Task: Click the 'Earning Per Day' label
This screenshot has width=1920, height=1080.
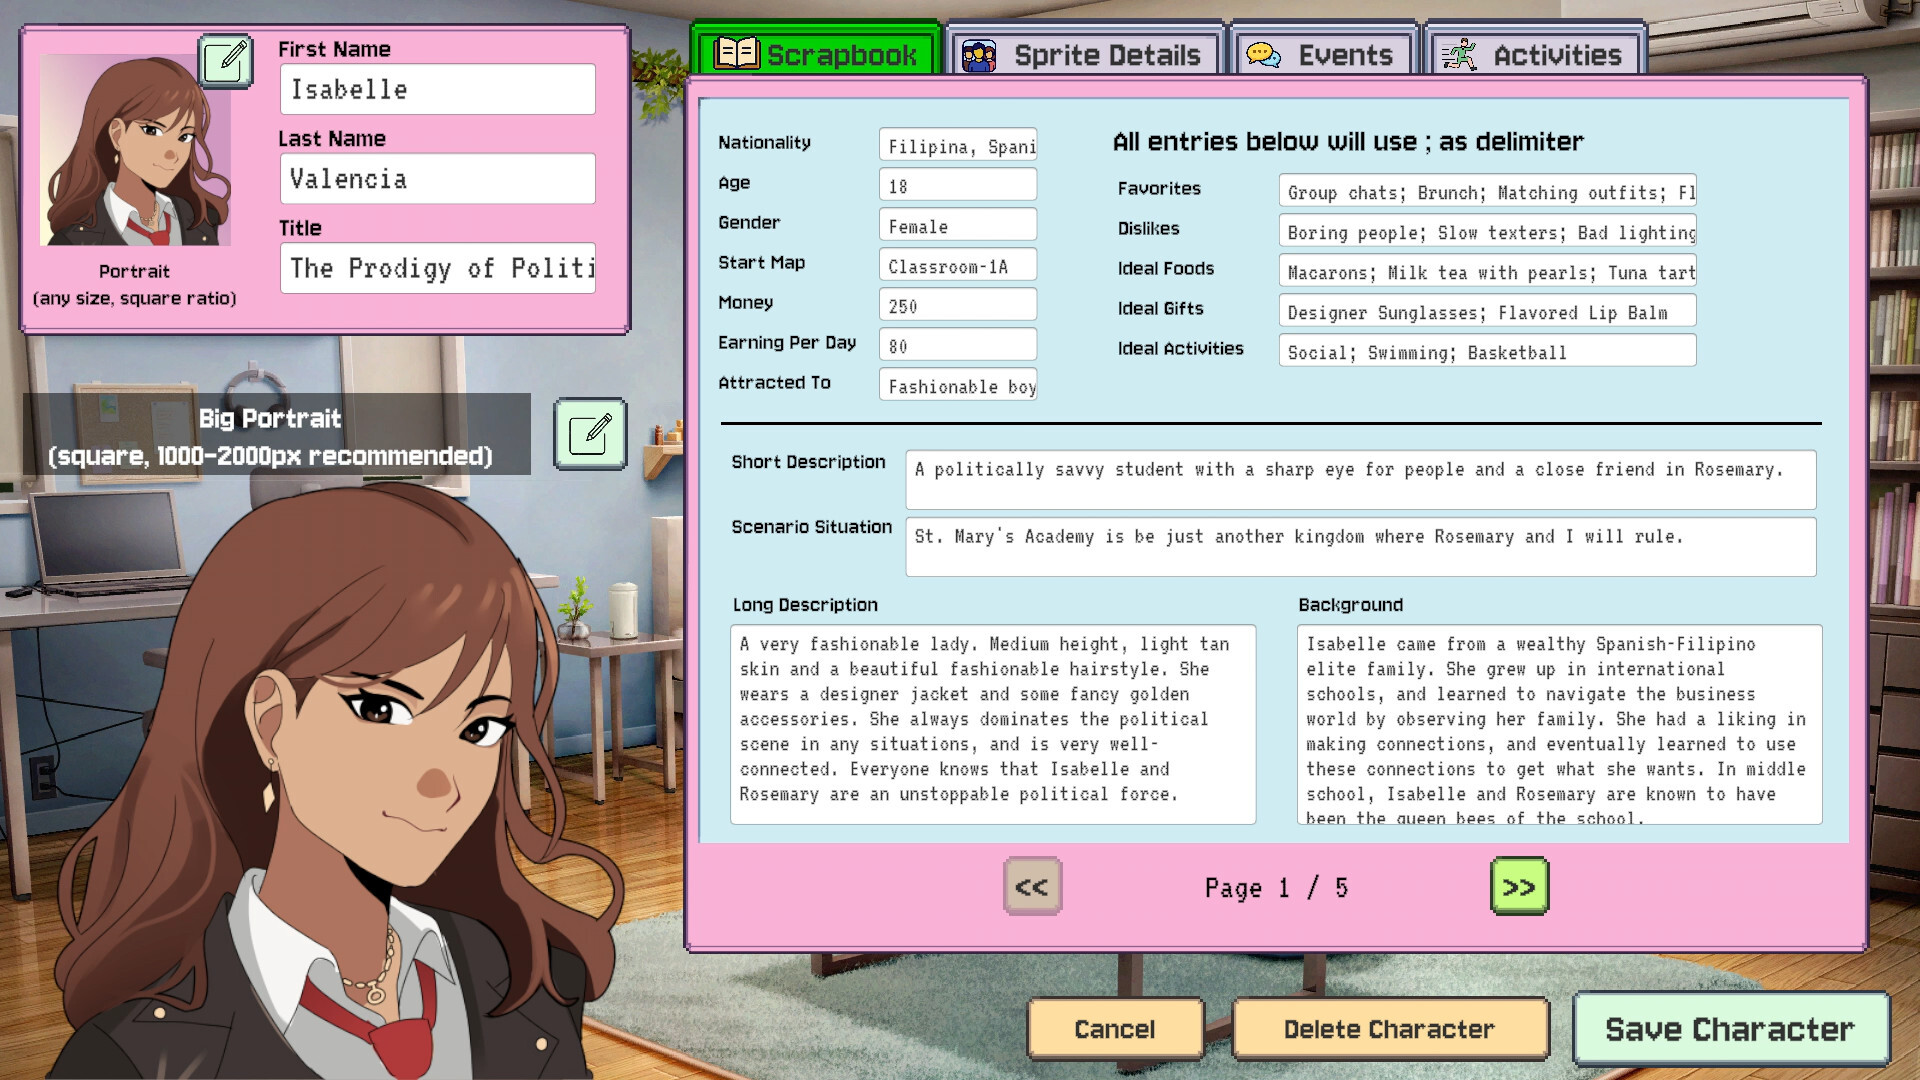Action: tap(787, 343)
